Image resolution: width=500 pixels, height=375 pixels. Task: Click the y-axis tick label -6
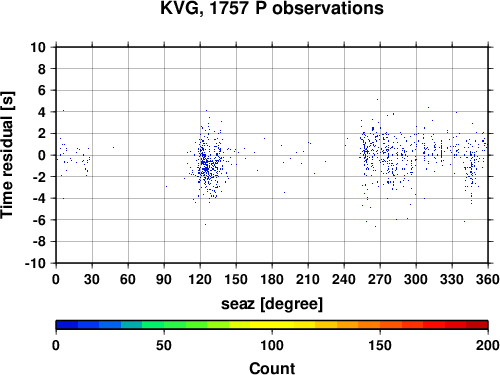pos(39,220)
